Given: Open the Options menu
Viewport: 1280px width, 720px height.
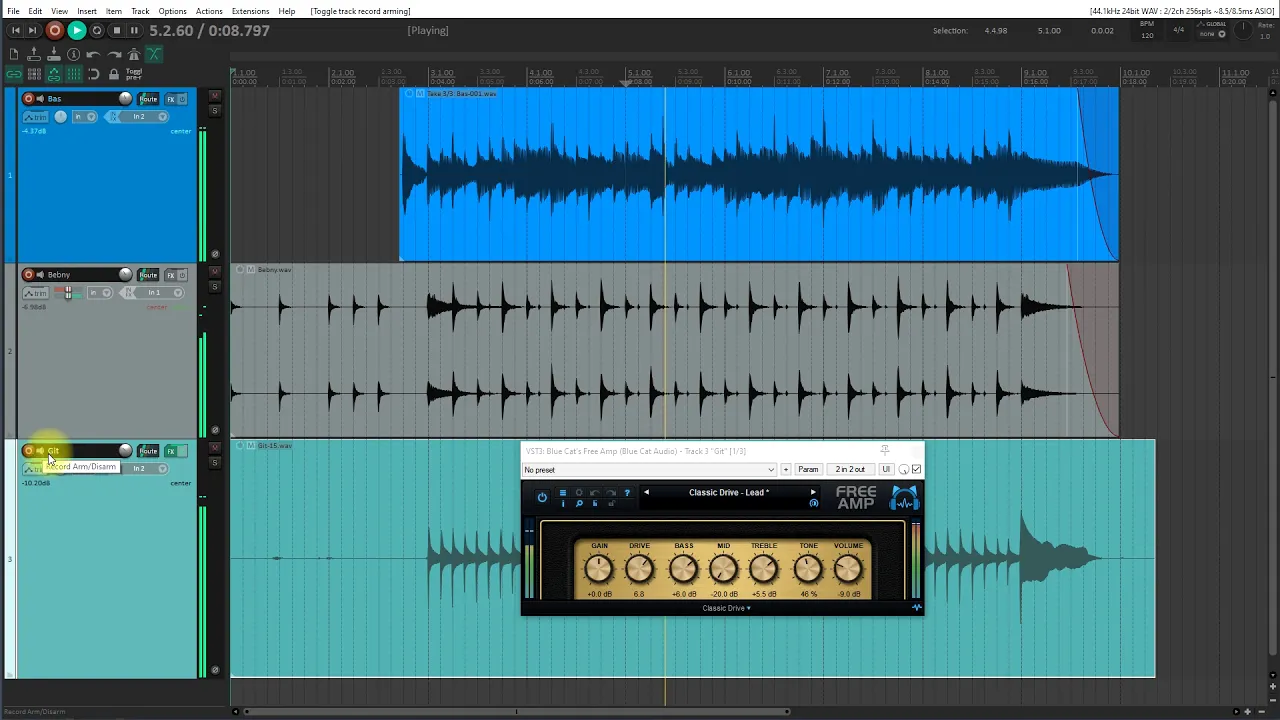Looking at the screenshot, I should (172, 11).
